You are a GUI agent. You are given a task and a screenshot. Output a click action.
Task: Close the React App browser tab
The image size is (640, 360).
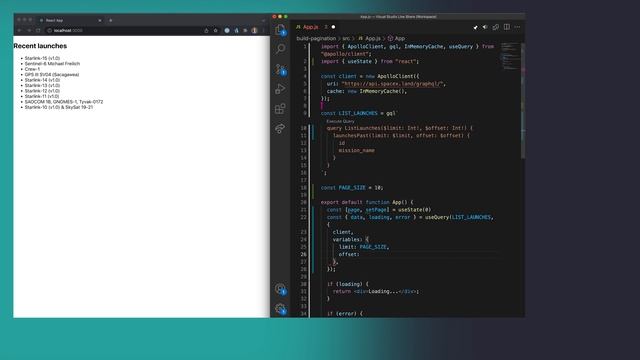point(100,20)
